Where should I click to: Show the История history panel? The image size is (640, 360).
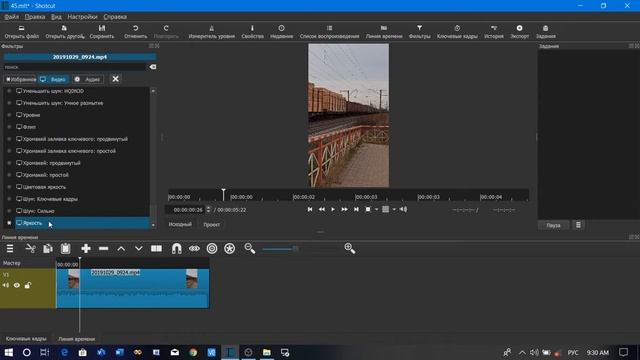point(494,32)
